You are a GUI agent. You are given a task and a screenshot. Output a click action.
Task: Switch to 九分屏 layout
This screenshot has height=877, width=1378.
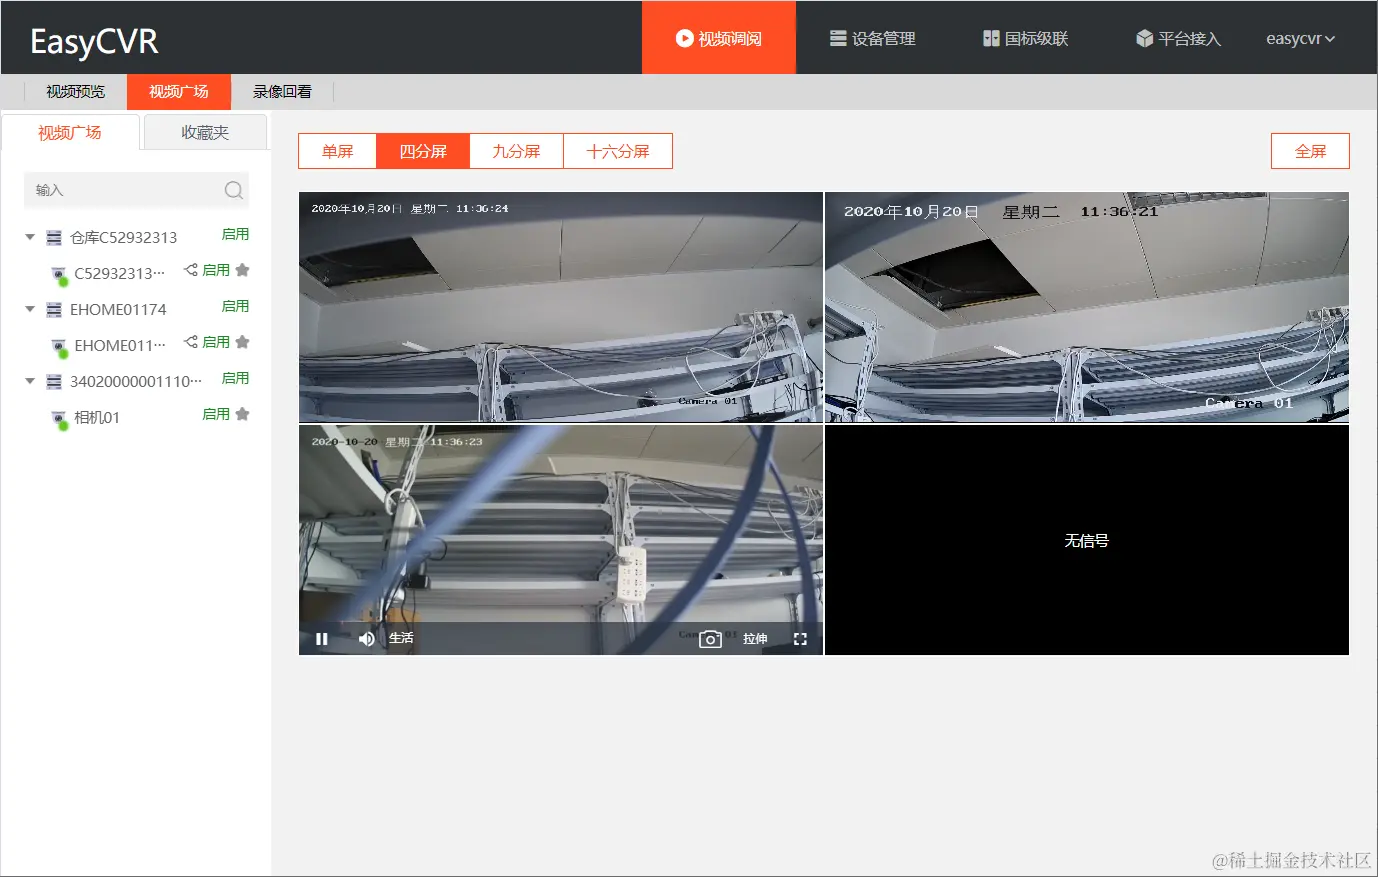(x=517, y=151)
